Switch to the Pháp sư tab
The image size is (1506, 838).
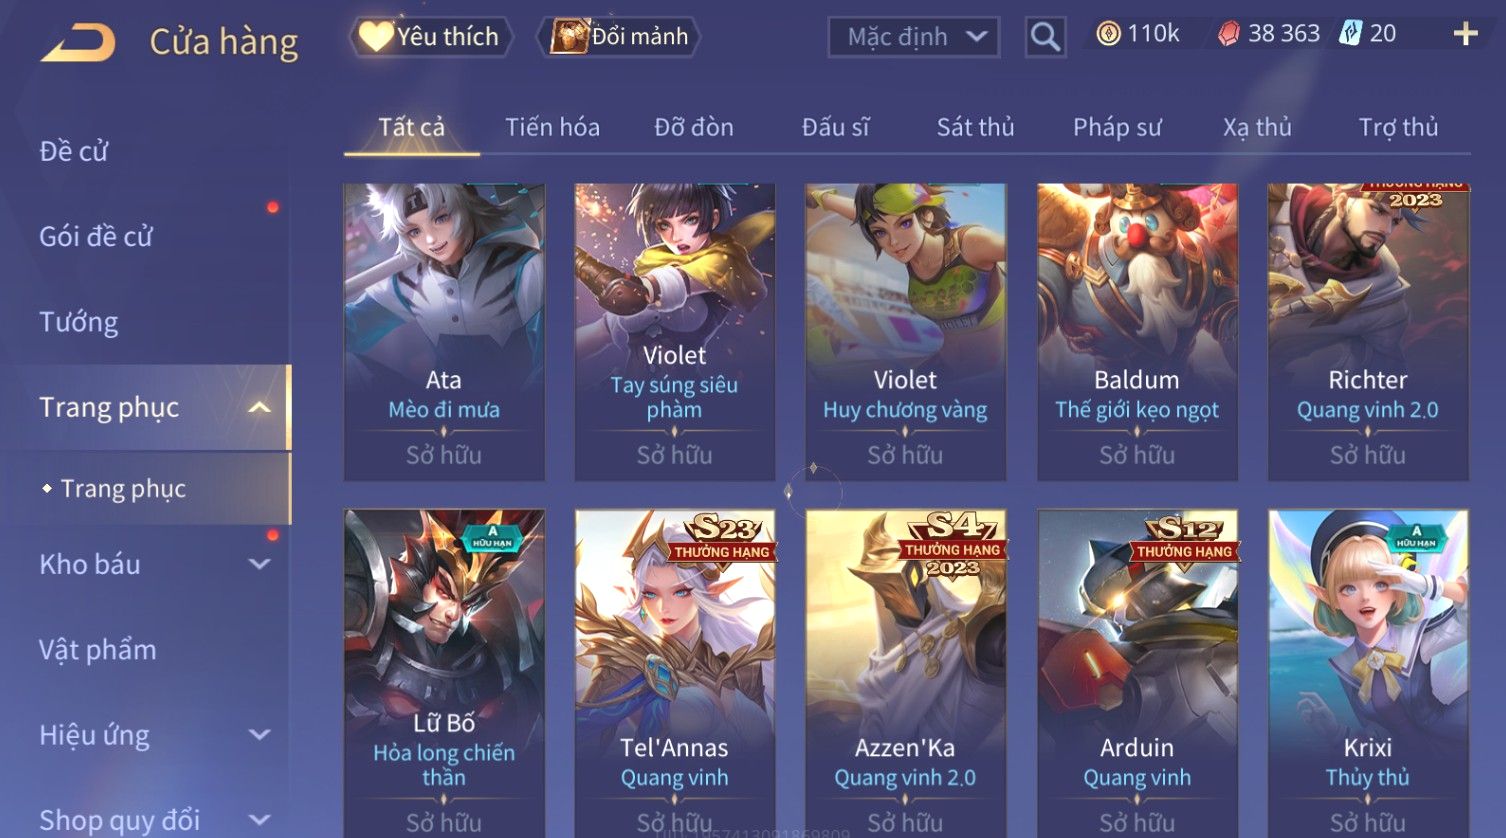1117,127
